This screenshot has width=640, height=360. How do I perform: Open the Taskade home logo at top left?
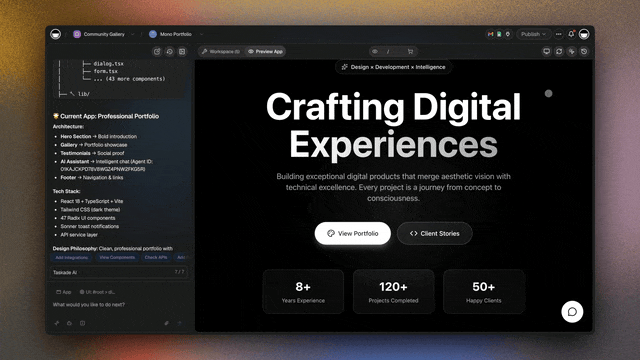56,34
